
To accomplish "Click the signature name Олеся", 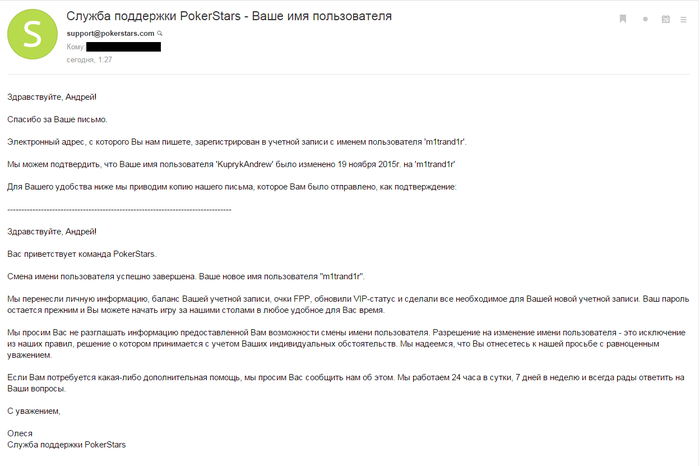I will tap(20, 433).
